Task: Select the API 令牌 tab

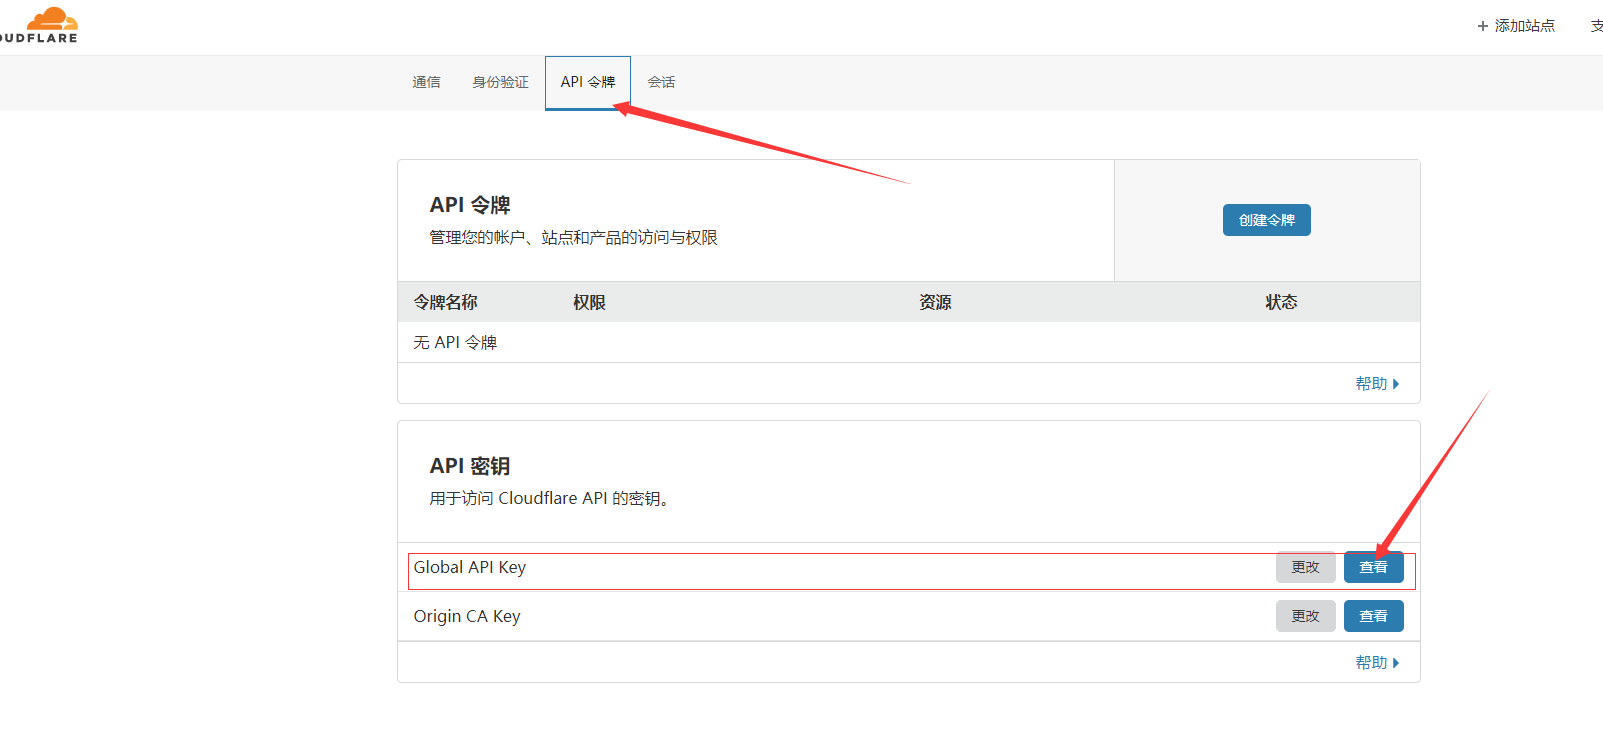Action: pyautogui.click(x=588, y=82)
